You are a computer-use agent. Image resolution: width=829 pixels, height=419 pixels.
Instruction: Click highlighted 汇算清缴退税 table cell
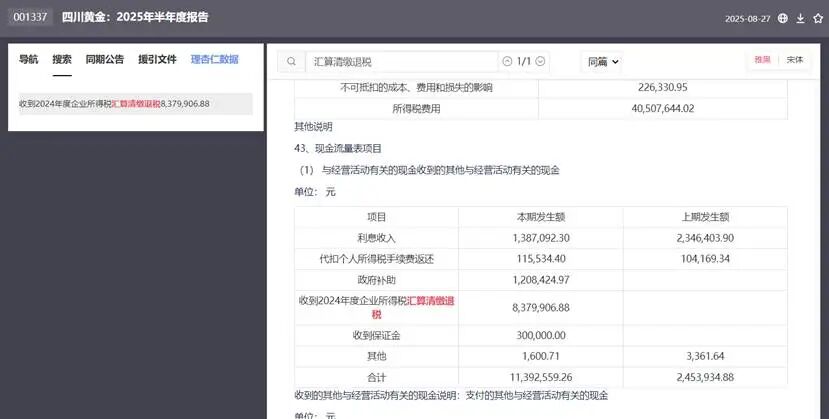tap(376, 308)
